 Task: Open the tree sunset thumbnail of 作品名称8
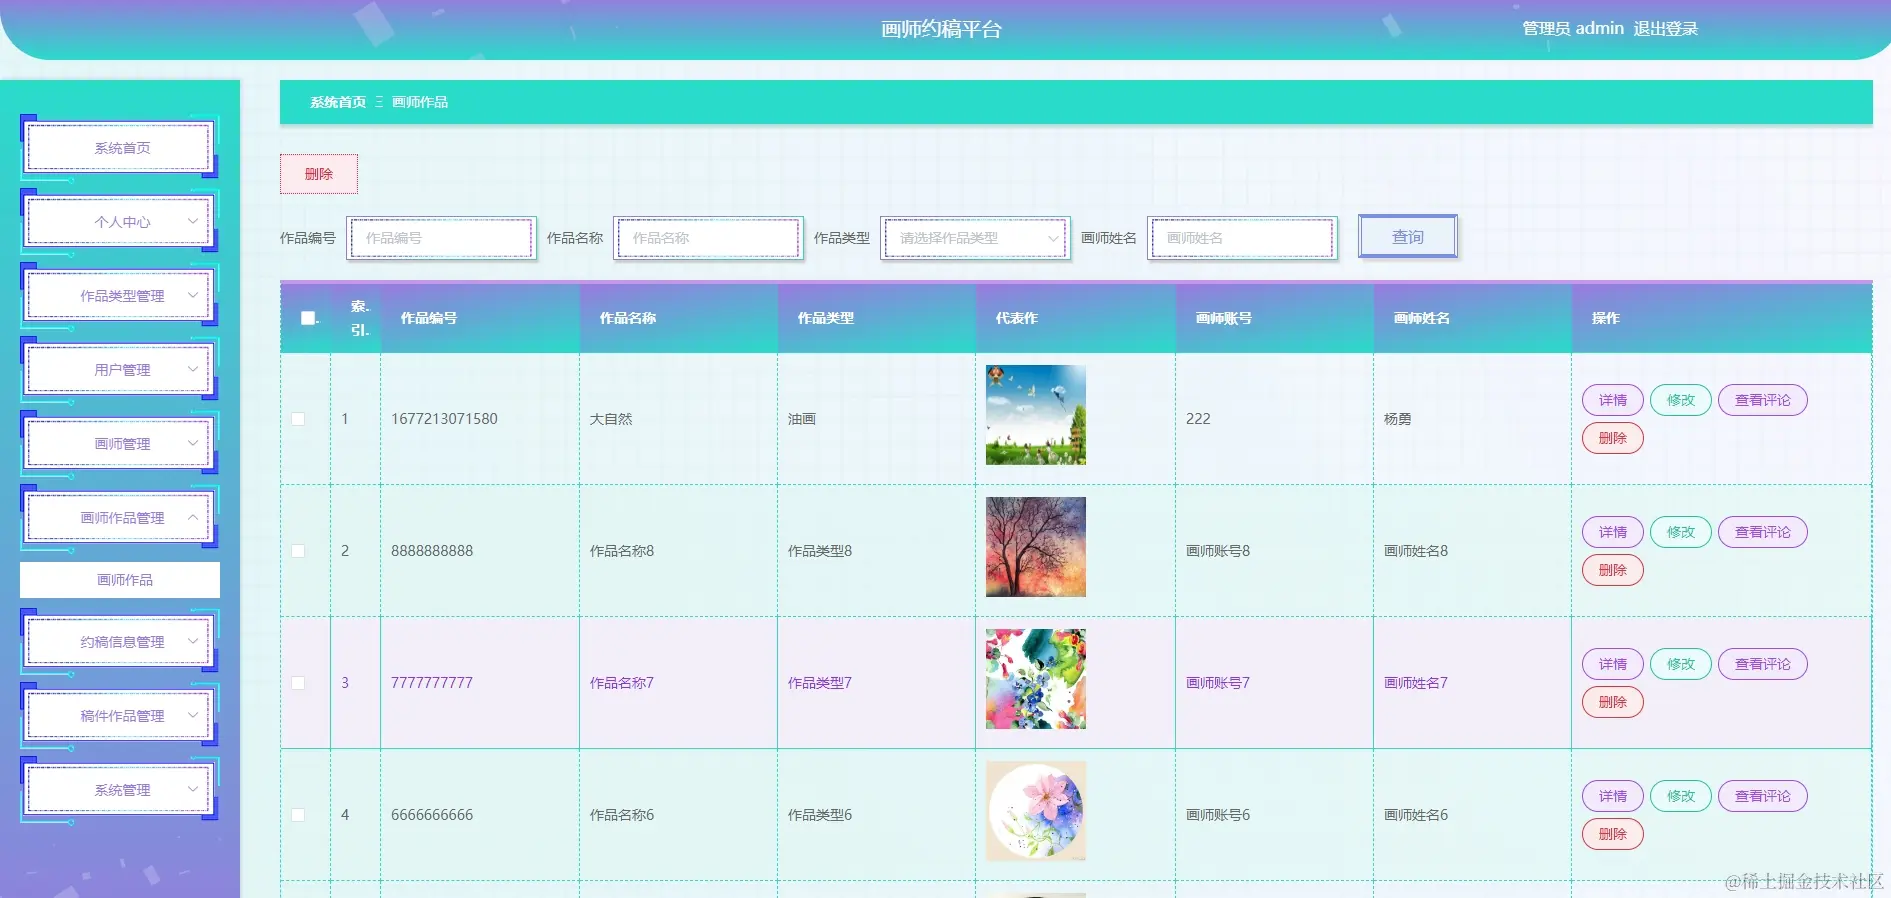click(1036, 547)
